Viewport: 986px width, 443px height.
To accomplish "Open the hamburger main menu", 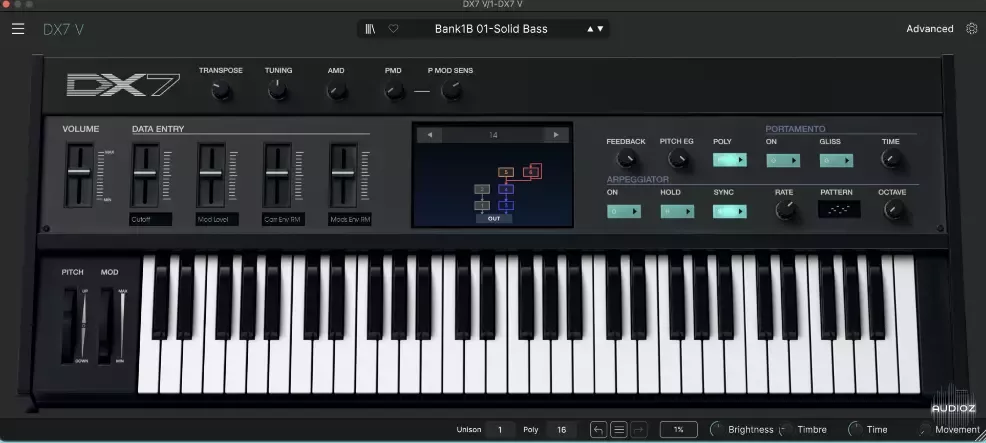I will tap(18, 29).
